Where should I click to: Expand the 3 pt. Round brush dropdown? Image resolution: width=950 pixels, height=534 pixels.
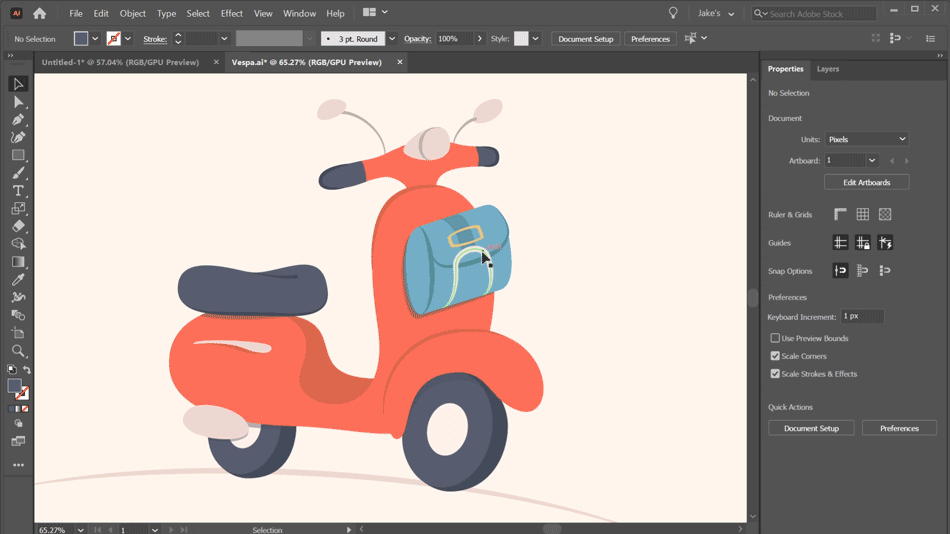coord(392,39)
